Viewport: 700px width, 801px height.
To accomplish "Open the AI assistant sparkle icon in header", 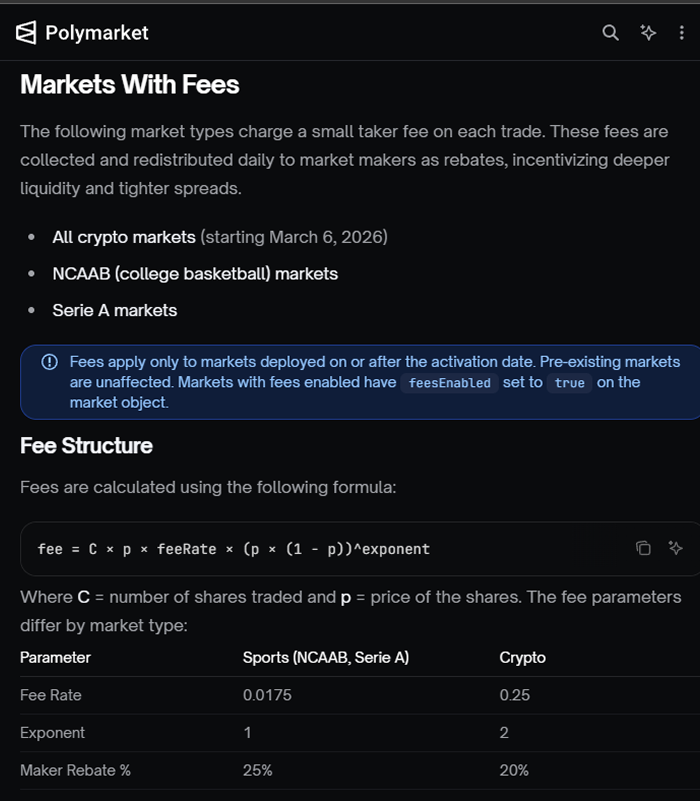I will [648, 33].
